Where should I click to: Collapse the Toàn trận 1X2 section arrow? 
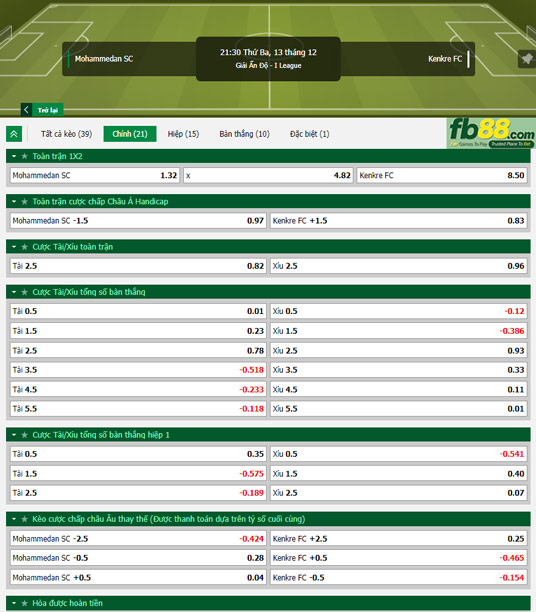point(14,156)
